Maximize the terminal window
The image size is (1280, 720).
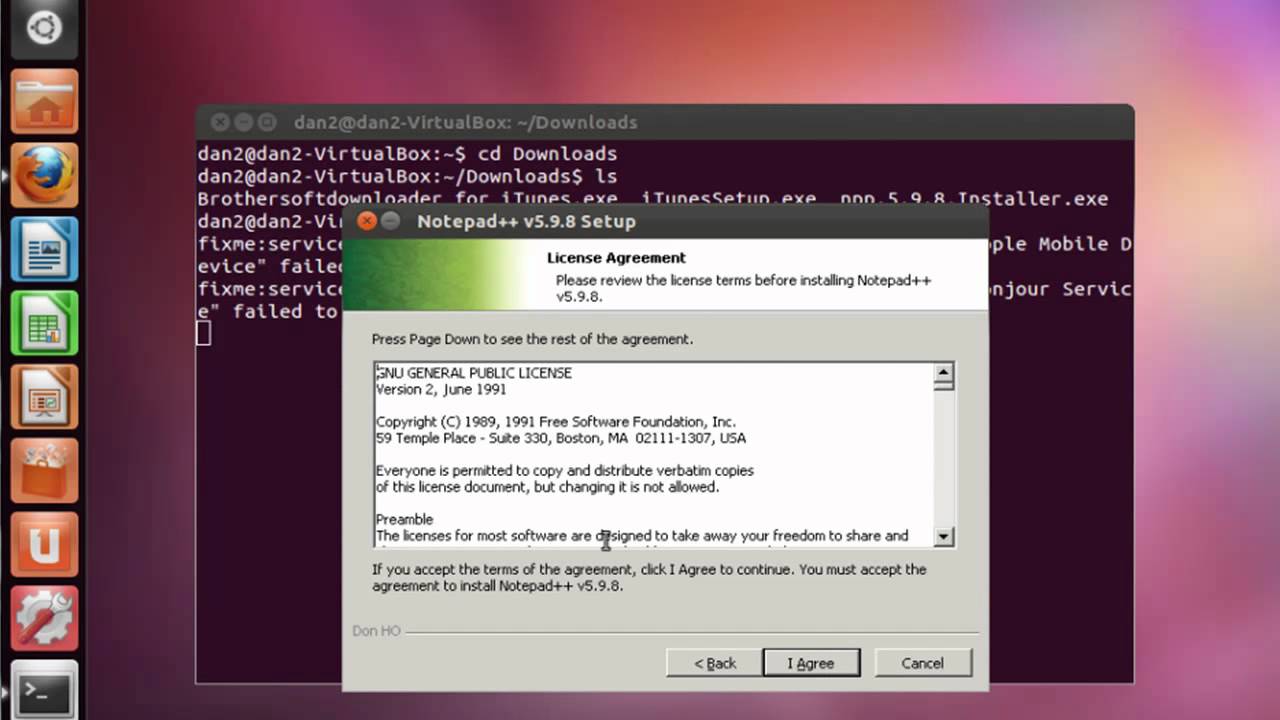(267, 122)
